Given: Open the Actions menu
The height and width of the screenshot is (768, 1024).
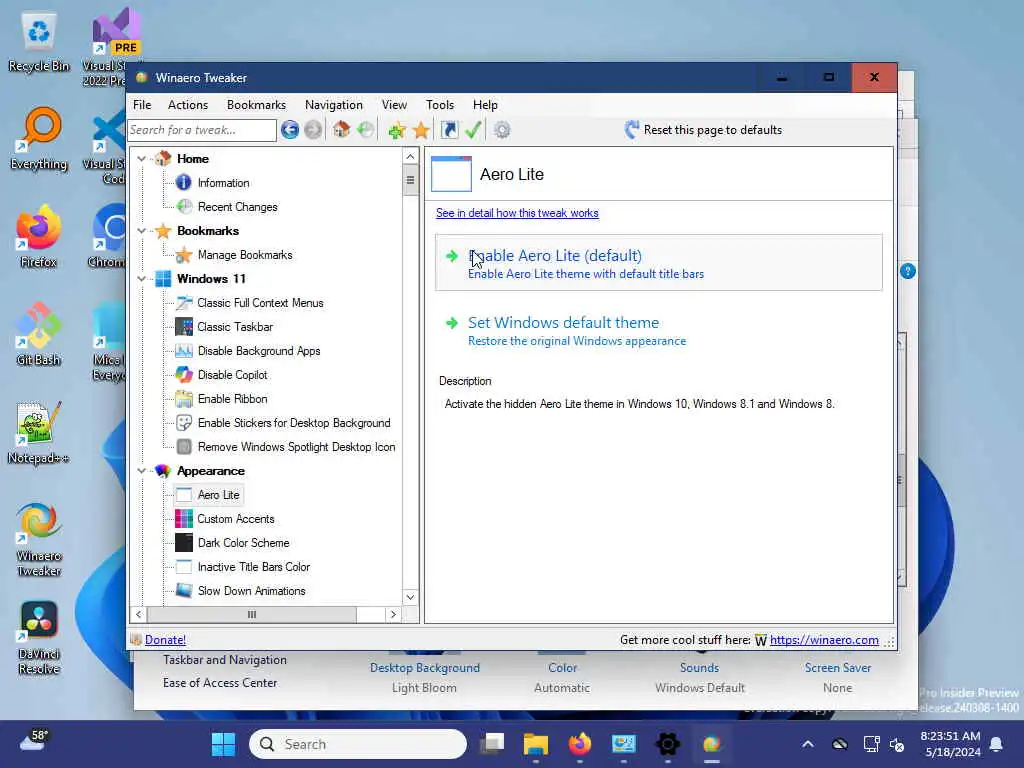Looking at the screenshot, I should (187, 104).
